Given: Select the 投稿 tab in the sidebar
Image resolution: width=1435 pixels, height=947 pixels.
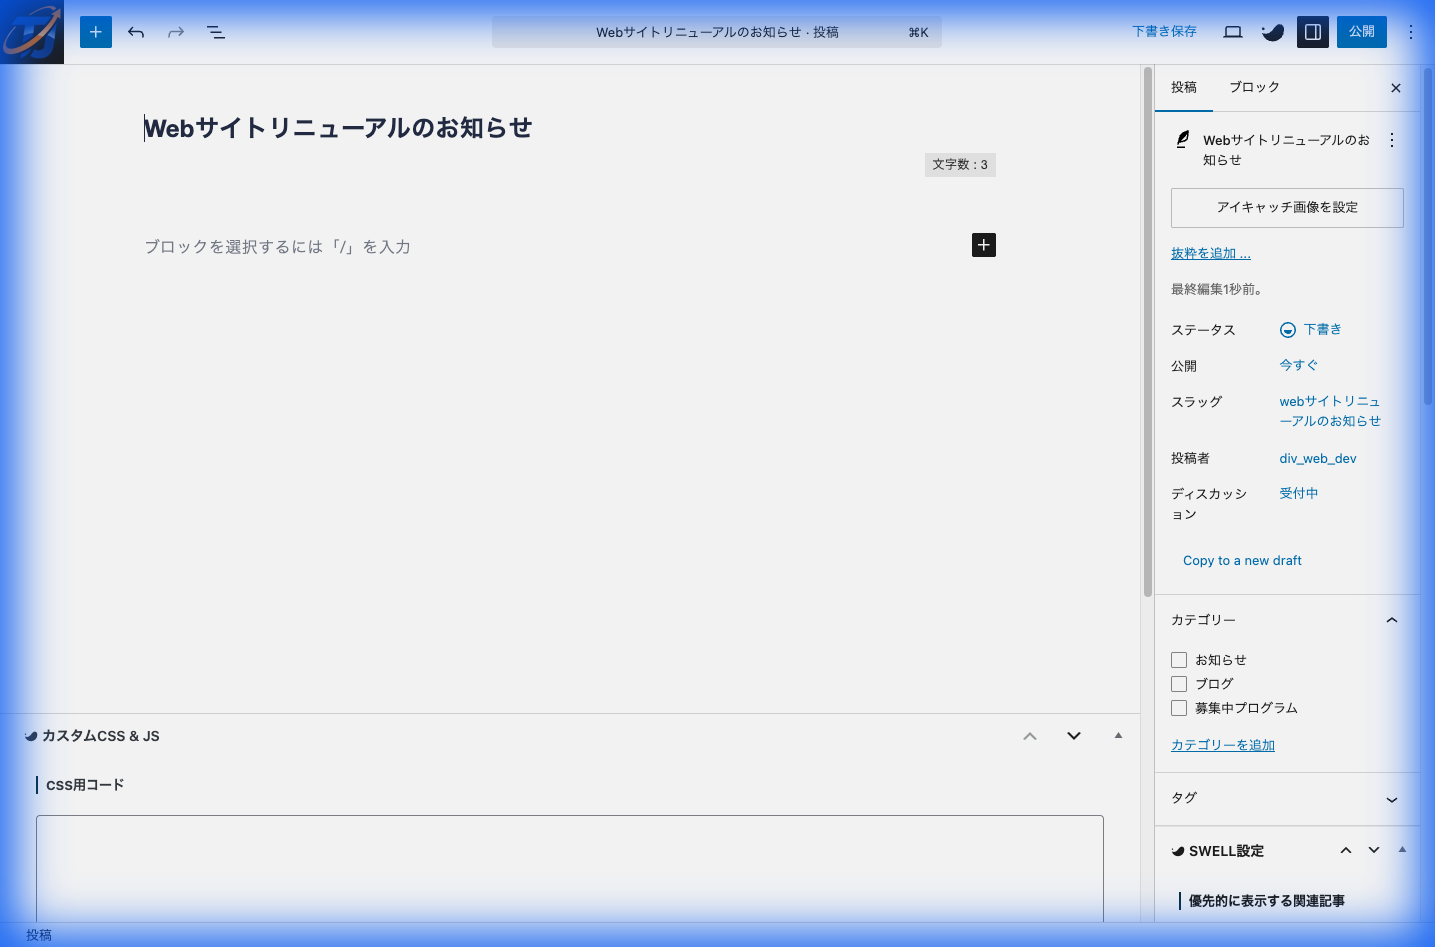Looking at the screenshot, I should (1184, 87).
